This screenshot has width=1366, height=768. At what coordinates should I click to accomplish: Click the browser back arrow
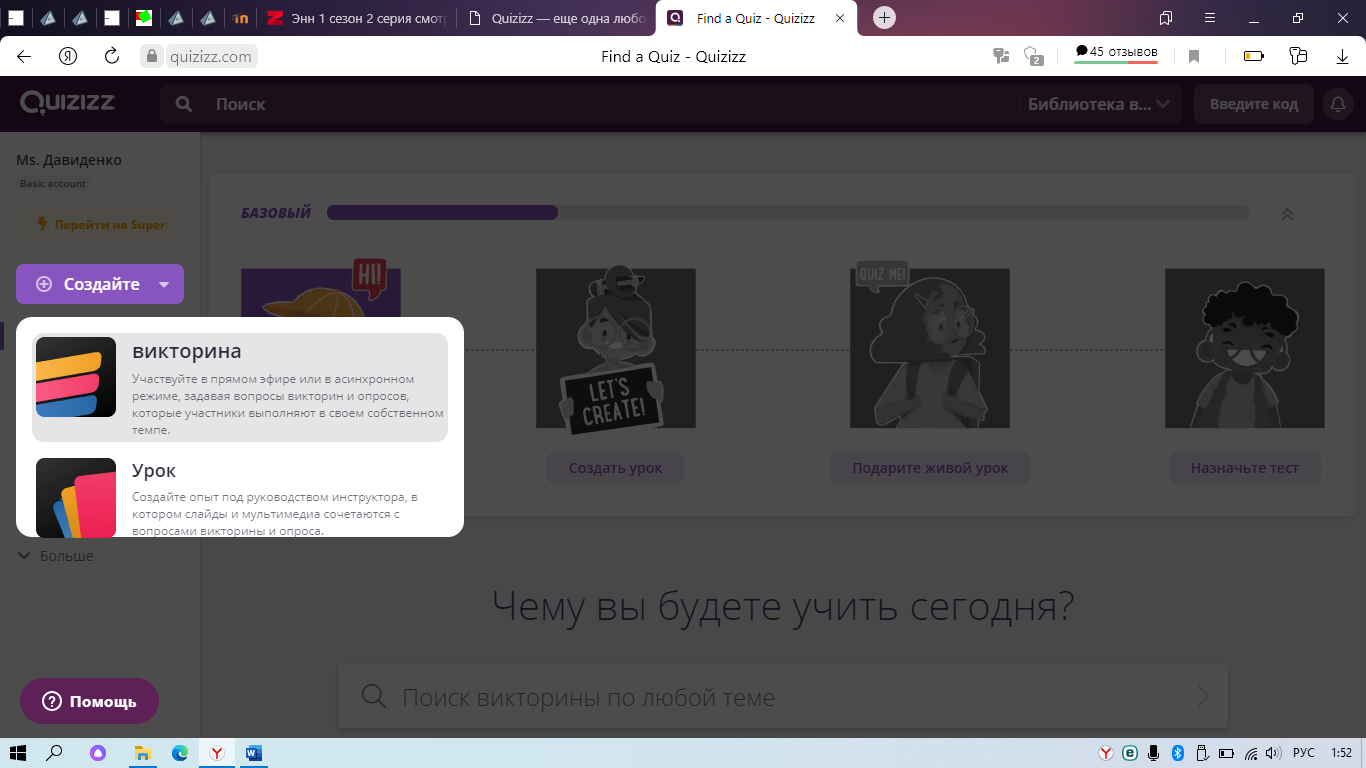24,56
